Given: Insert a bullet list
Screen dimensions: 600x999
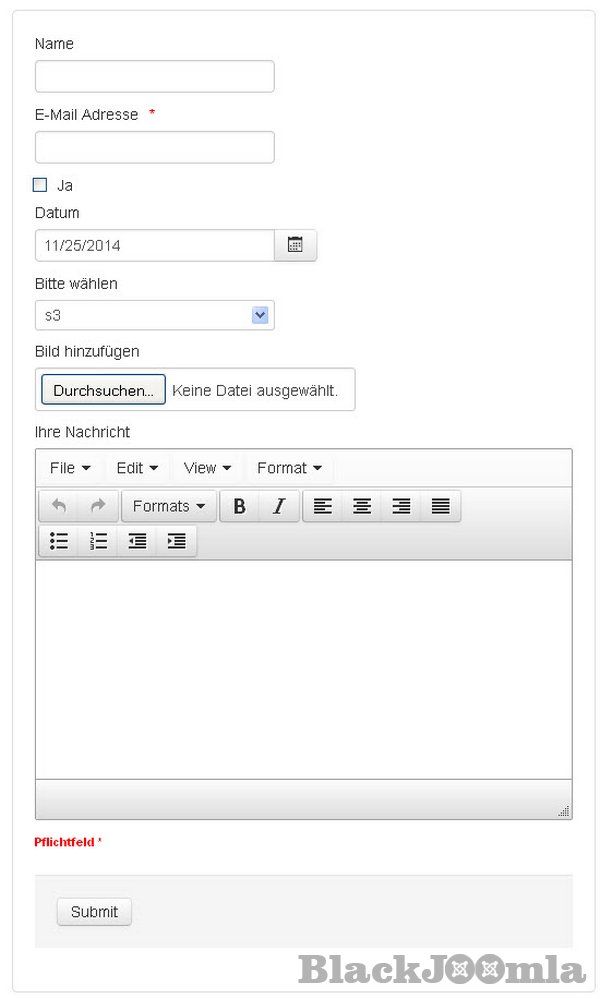Looking at the screenshot, I should pyautogui.click(x=59, y=541).
